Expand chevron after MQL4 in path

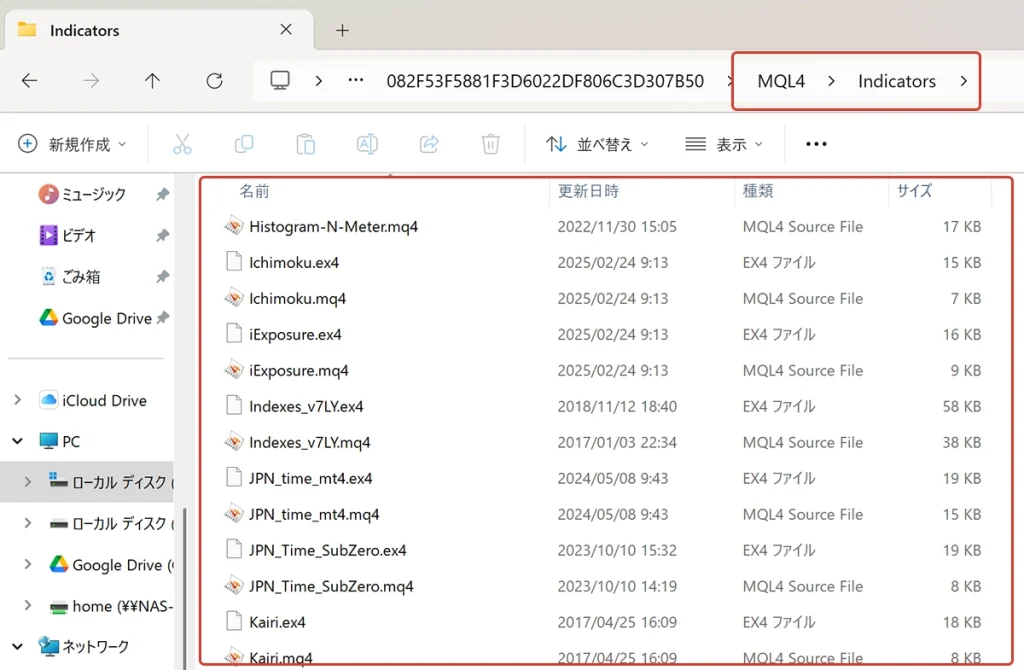pos(831,81)
